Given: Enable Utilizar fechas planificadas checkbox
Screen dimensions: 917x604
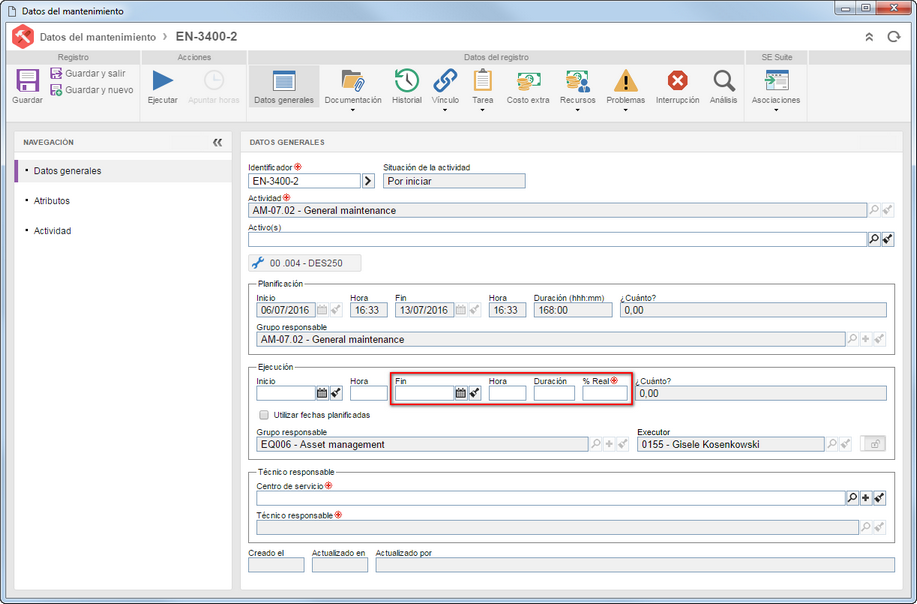Looking at the screenshot, I should click(264, 415).
